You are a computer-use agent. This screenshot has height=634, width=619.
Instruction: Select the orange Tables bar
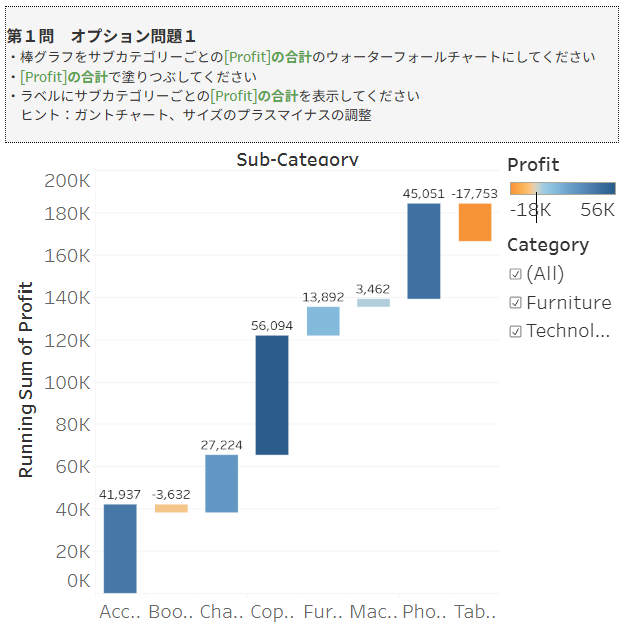475,222
